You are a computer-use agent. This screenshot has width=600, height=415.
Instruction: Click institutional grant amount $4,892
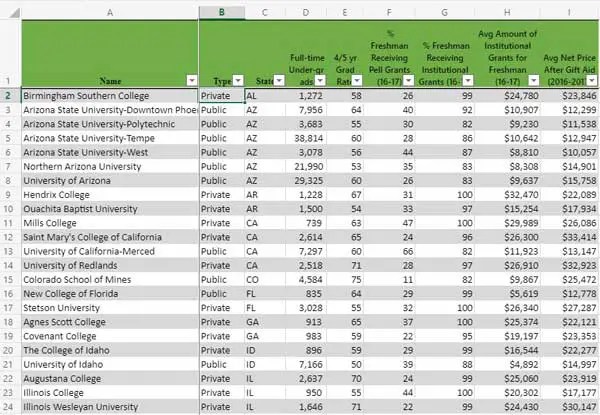click(507, 365)
